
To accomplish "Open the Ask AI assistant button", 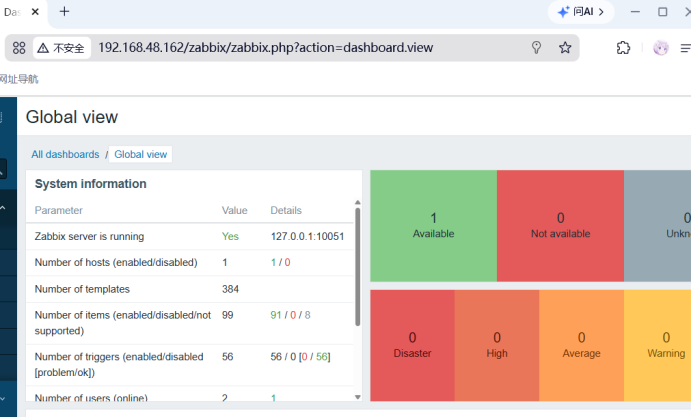I will point(581,12).
